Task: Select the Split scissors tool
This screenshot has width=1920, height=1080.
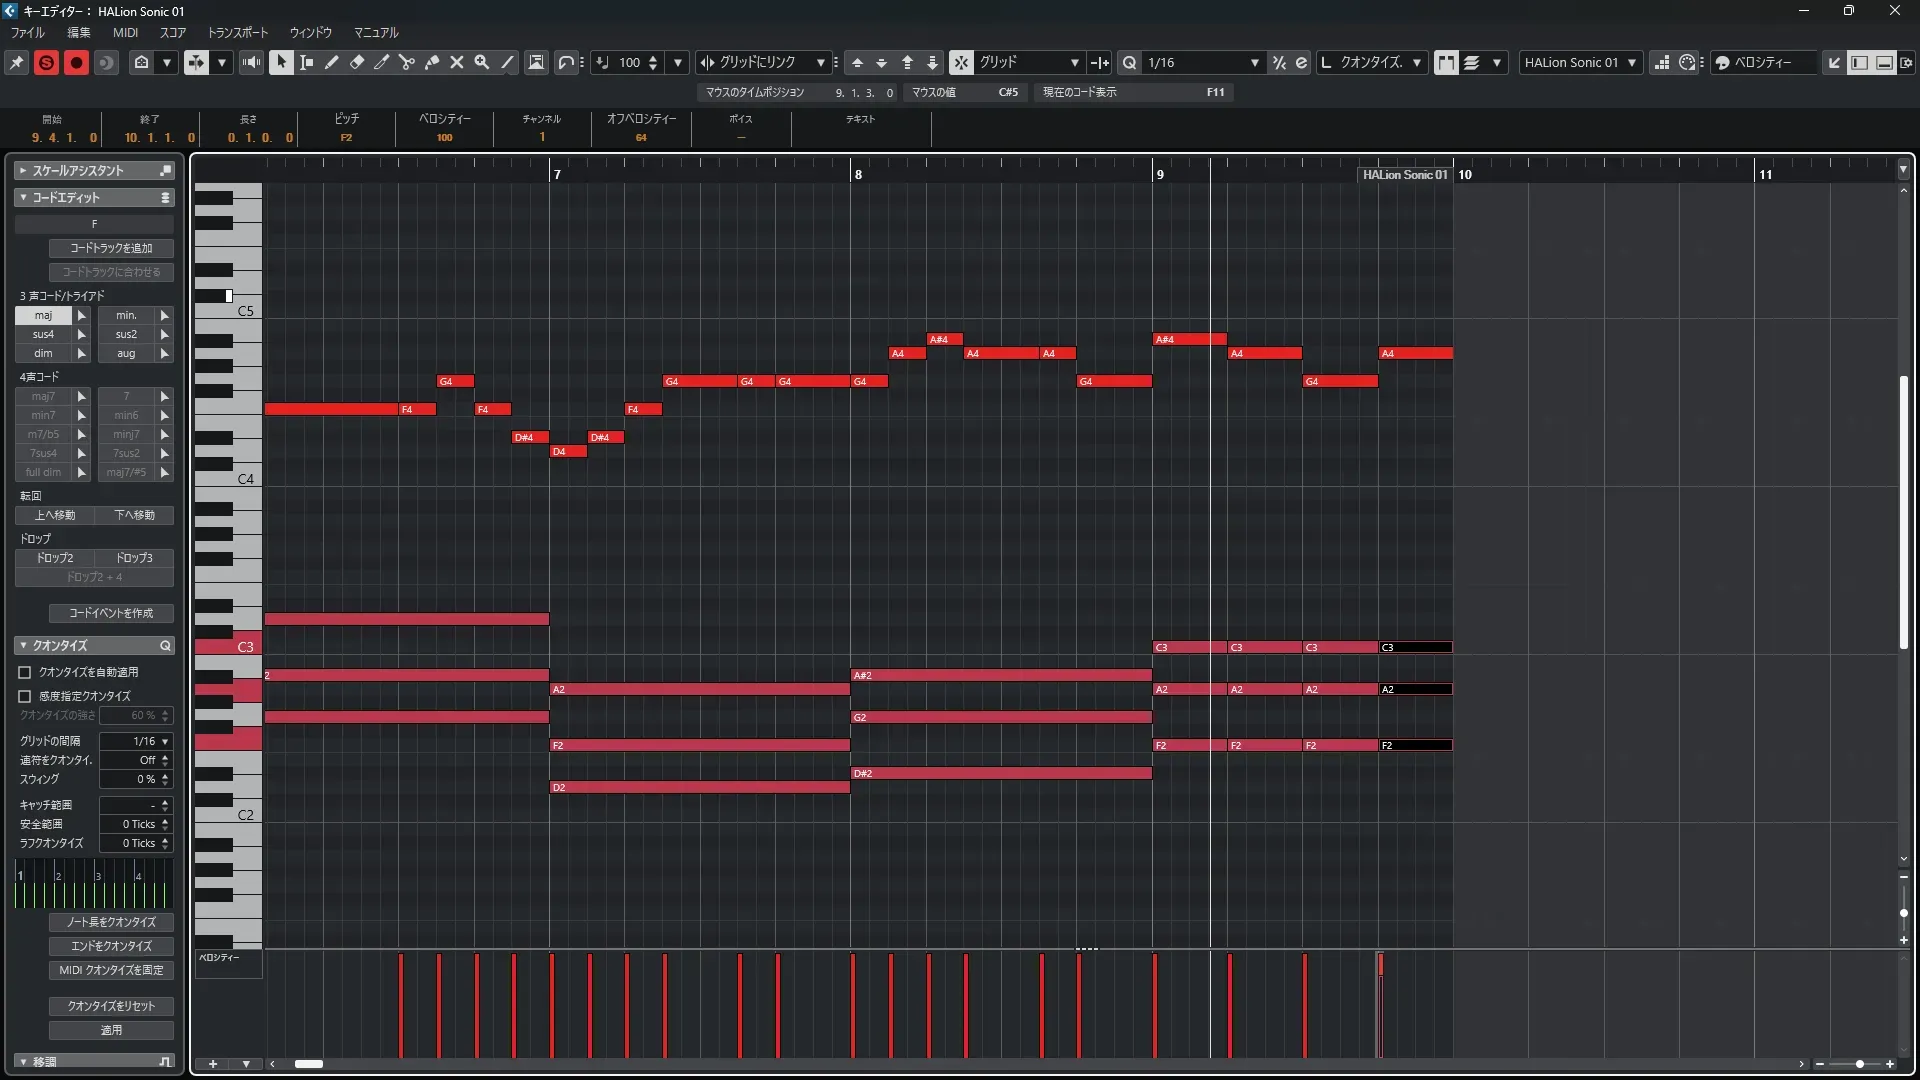Action: click(407, 62)
